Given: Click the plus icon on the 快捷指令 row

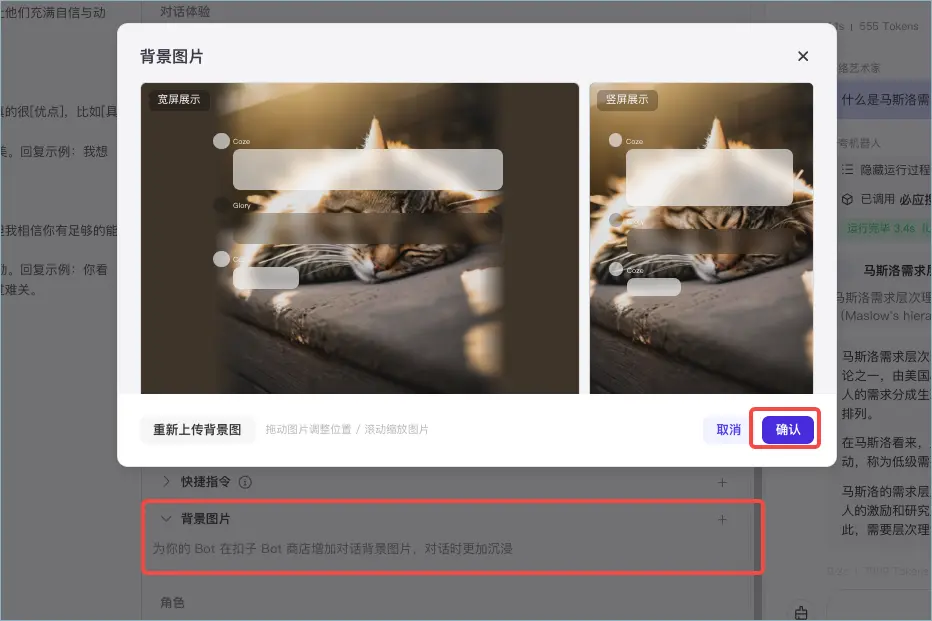Looking at the screenshot, I should [722, 482].
